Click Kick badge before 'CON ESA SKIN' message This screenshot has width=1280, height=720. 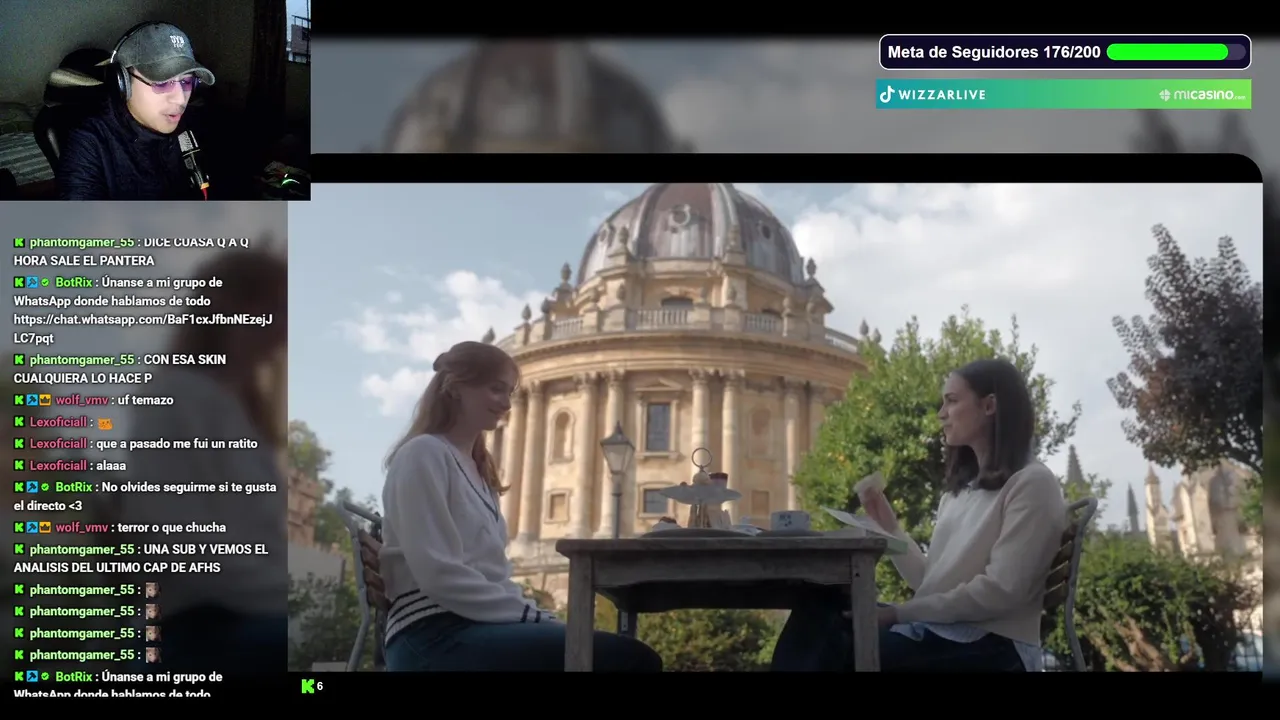point(19,360)
